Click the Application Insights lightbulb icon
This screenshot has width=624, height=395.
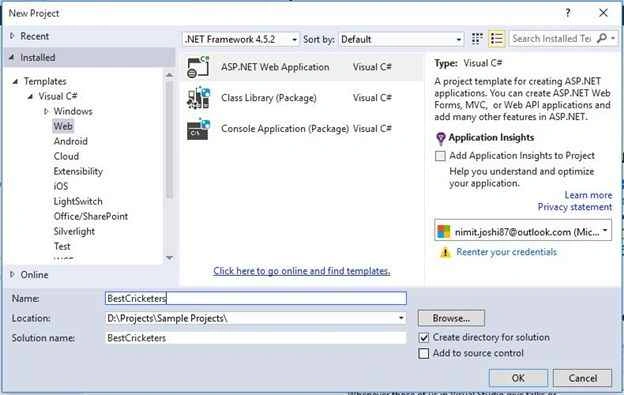pos(441,138)
